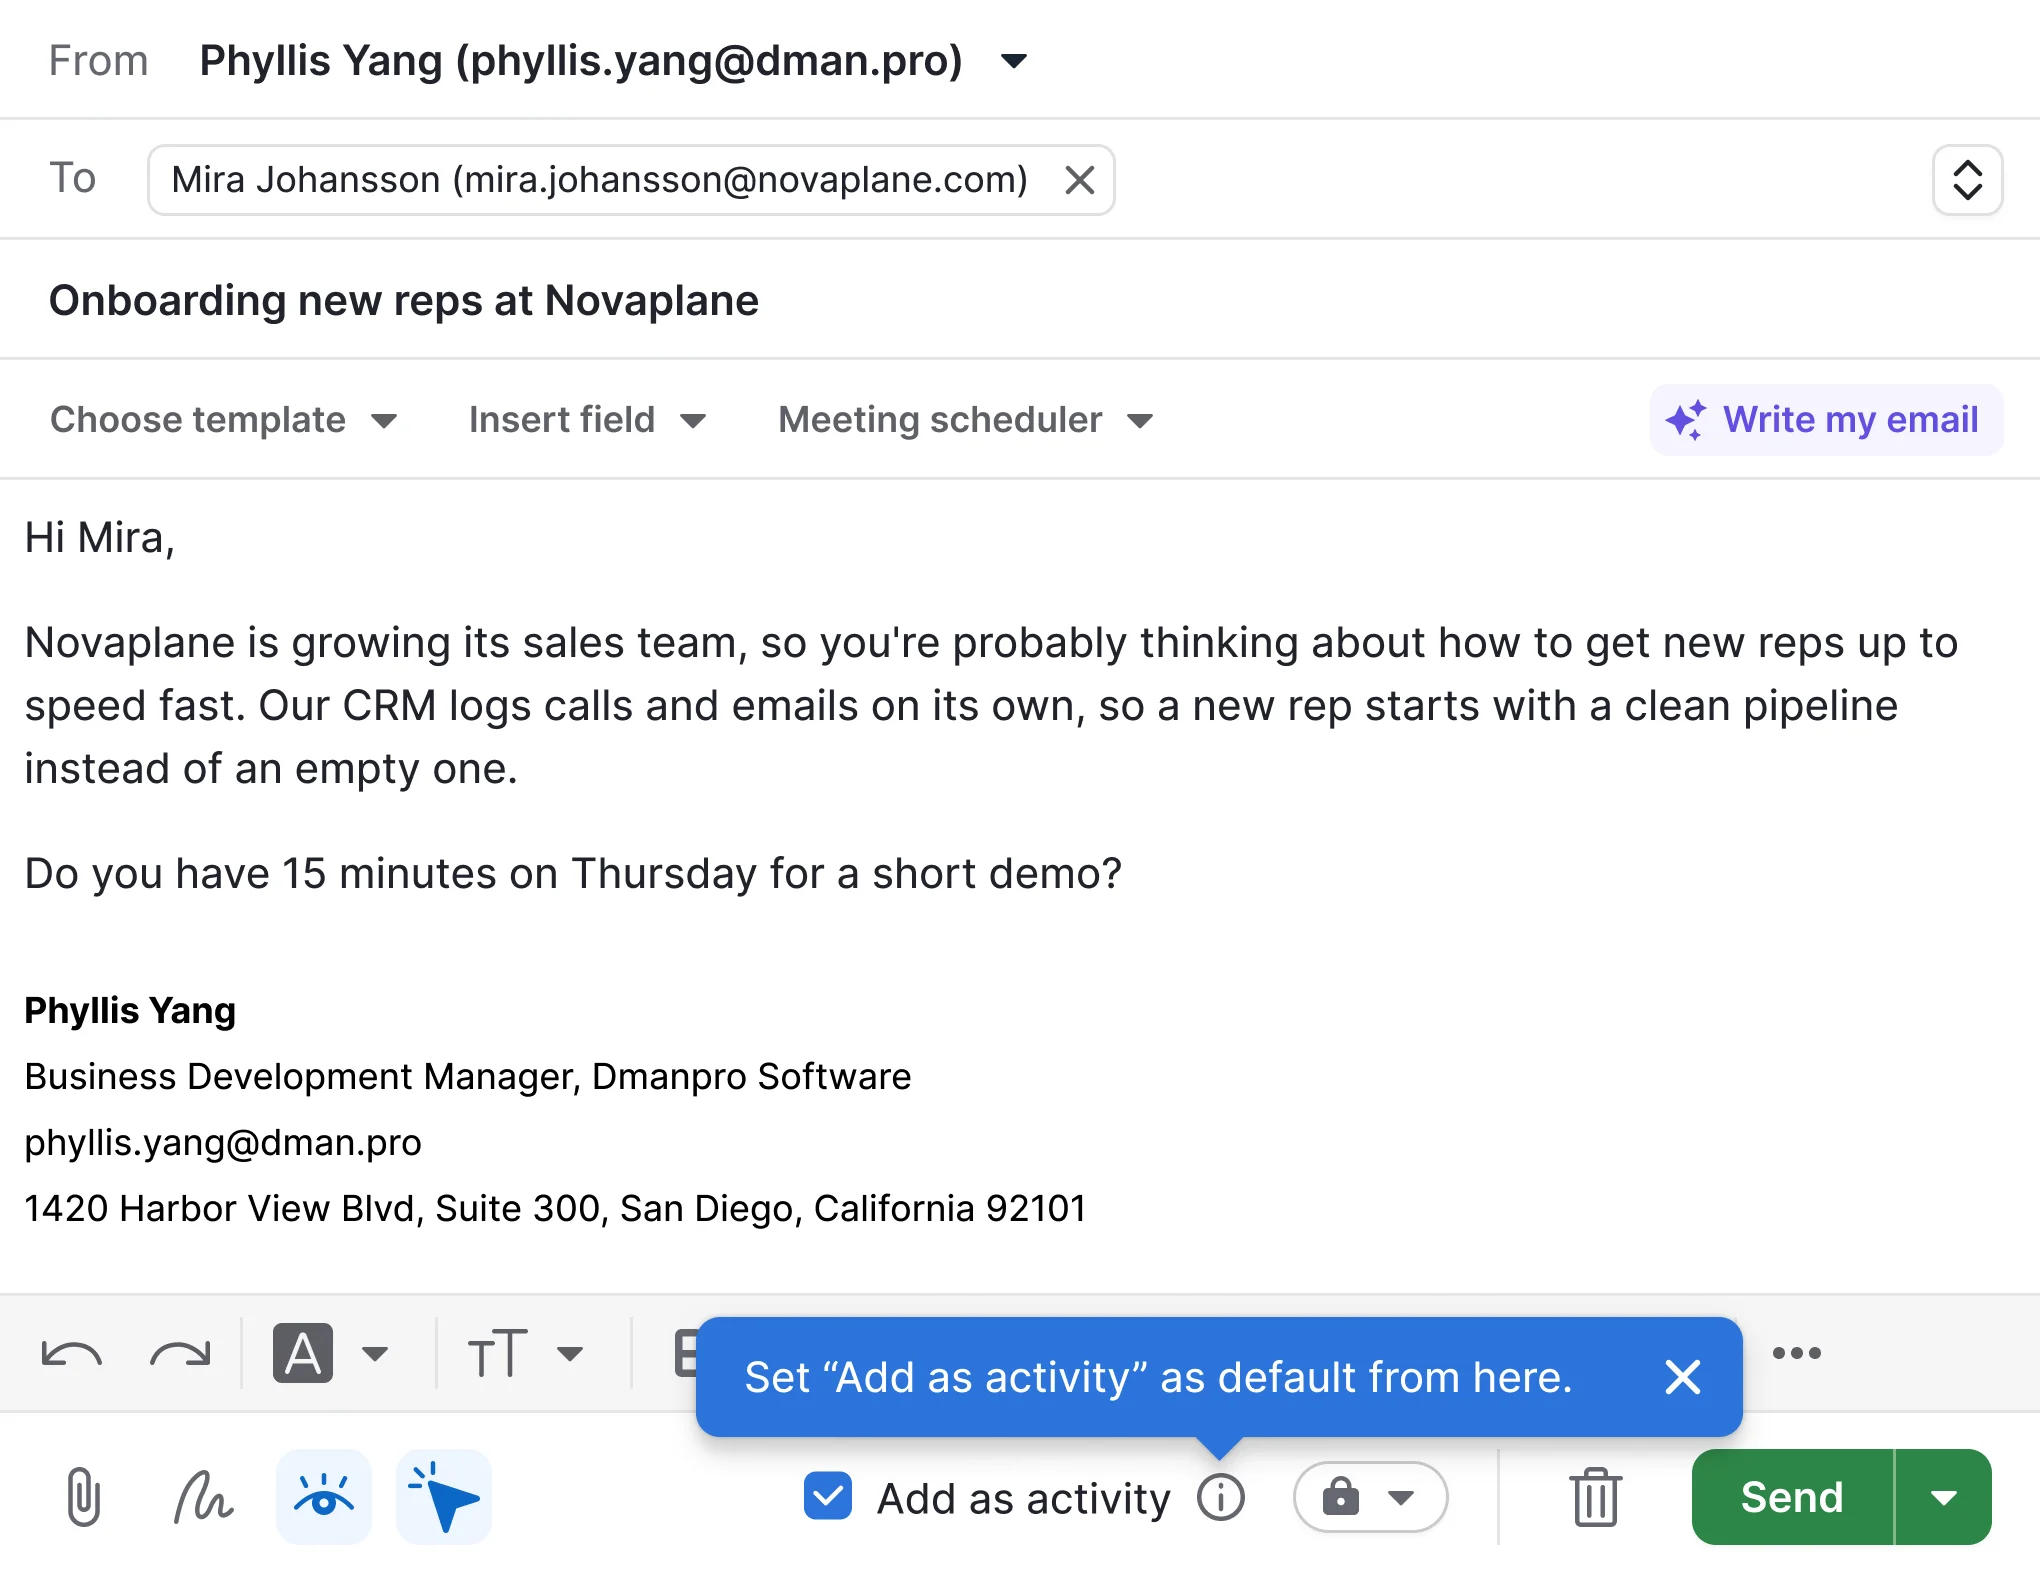Viewport: 2040px width, 1581px height.
Task: Click the Phyllis Yang signature name
Action: pyautogui.click(x=130, y=1010)
